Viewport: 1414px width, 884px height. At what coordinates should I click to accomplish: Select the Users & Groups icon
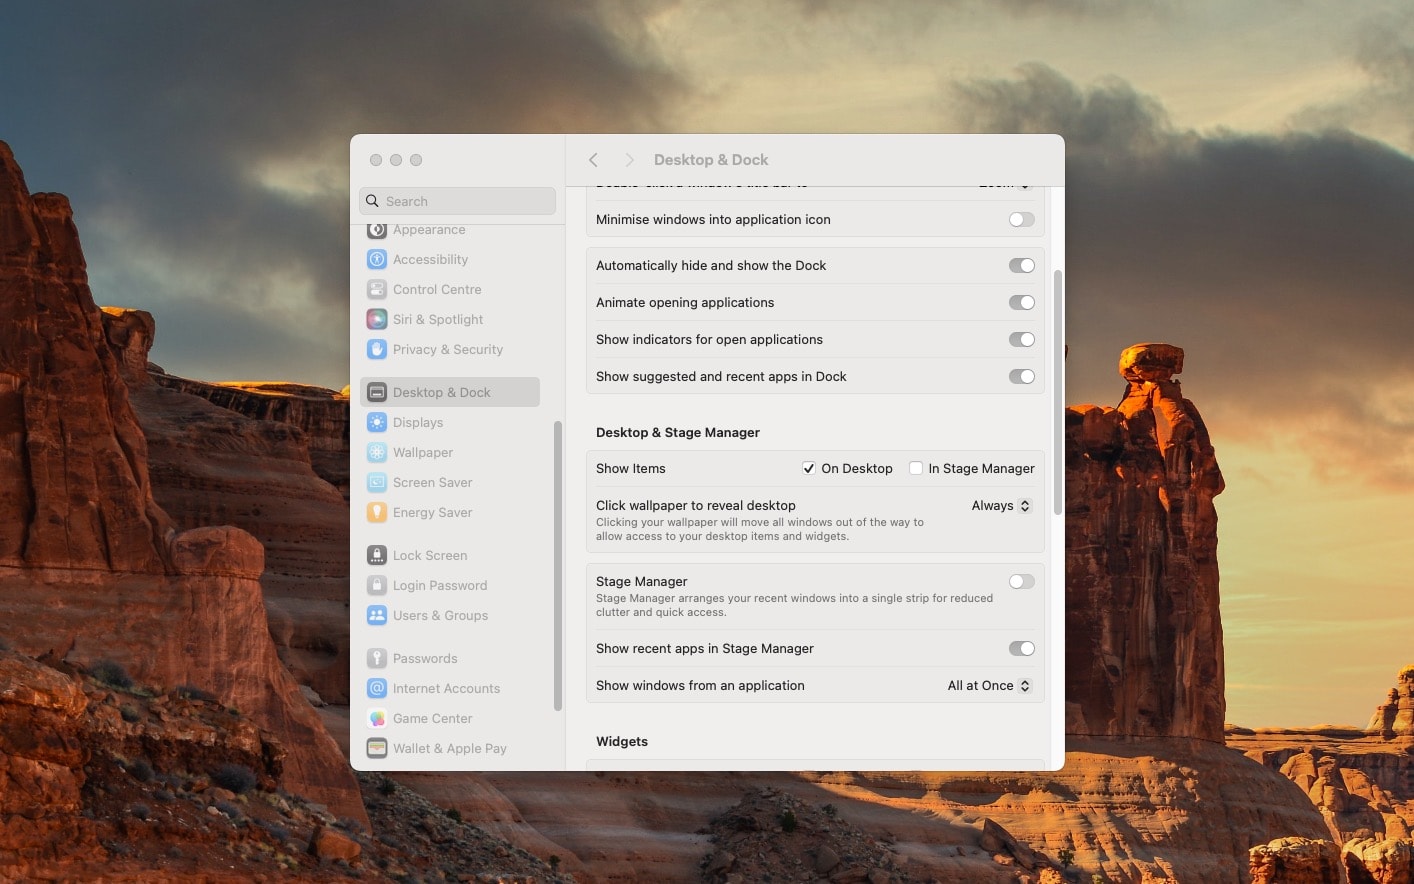377,615
